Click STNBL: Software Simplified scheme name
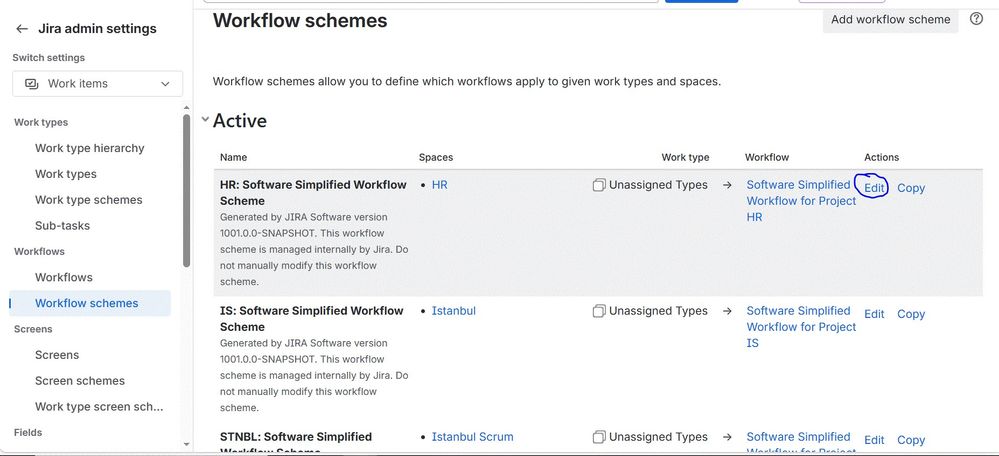Image resolution: width=999 pixels, height=456 pixels. 296,444
